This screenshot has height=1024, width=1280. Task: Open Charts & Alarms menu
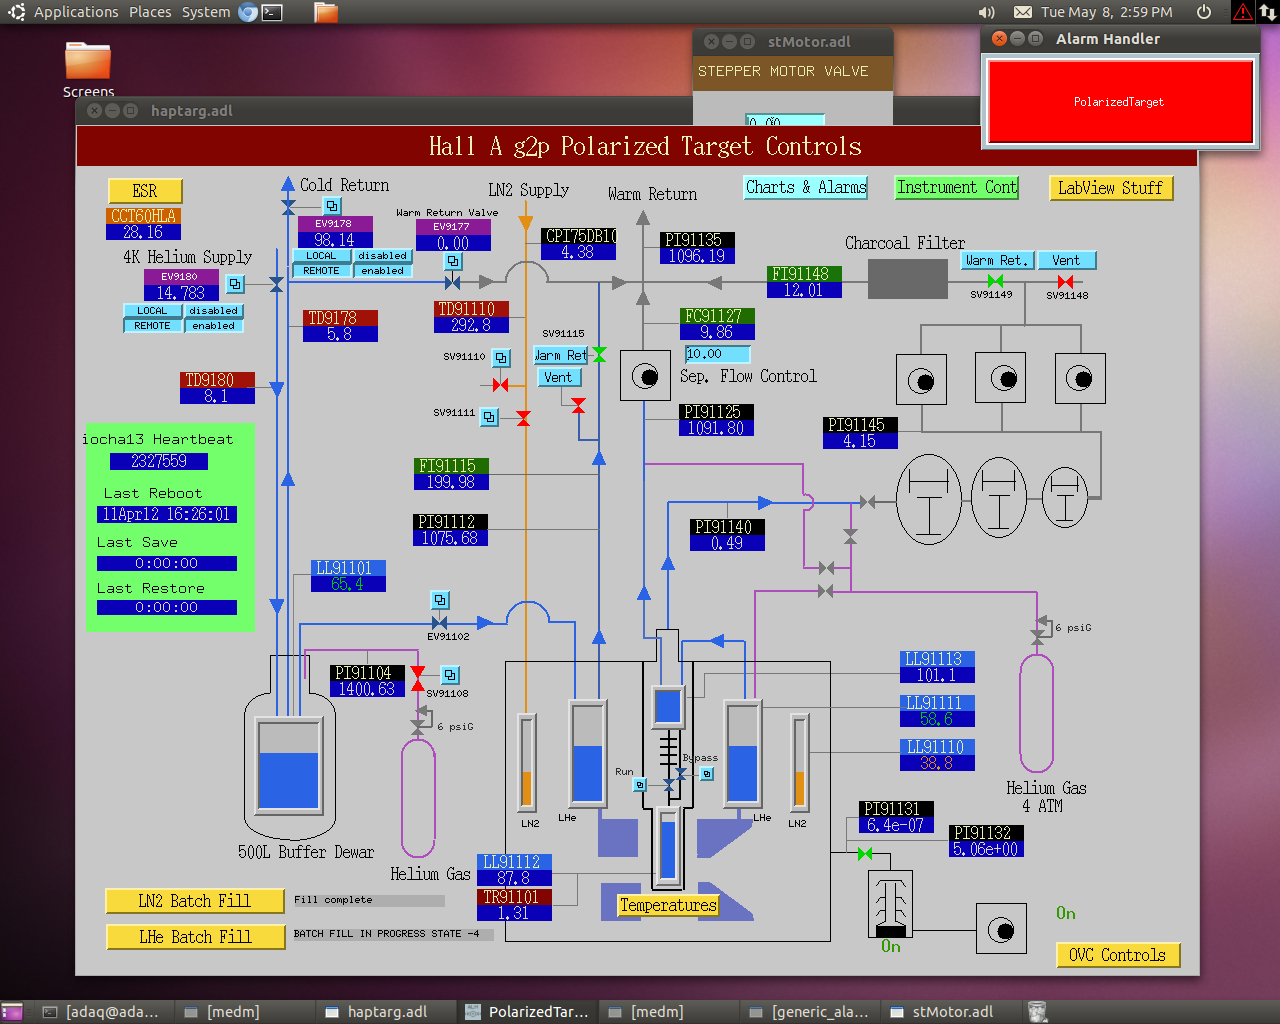[806, 187]
